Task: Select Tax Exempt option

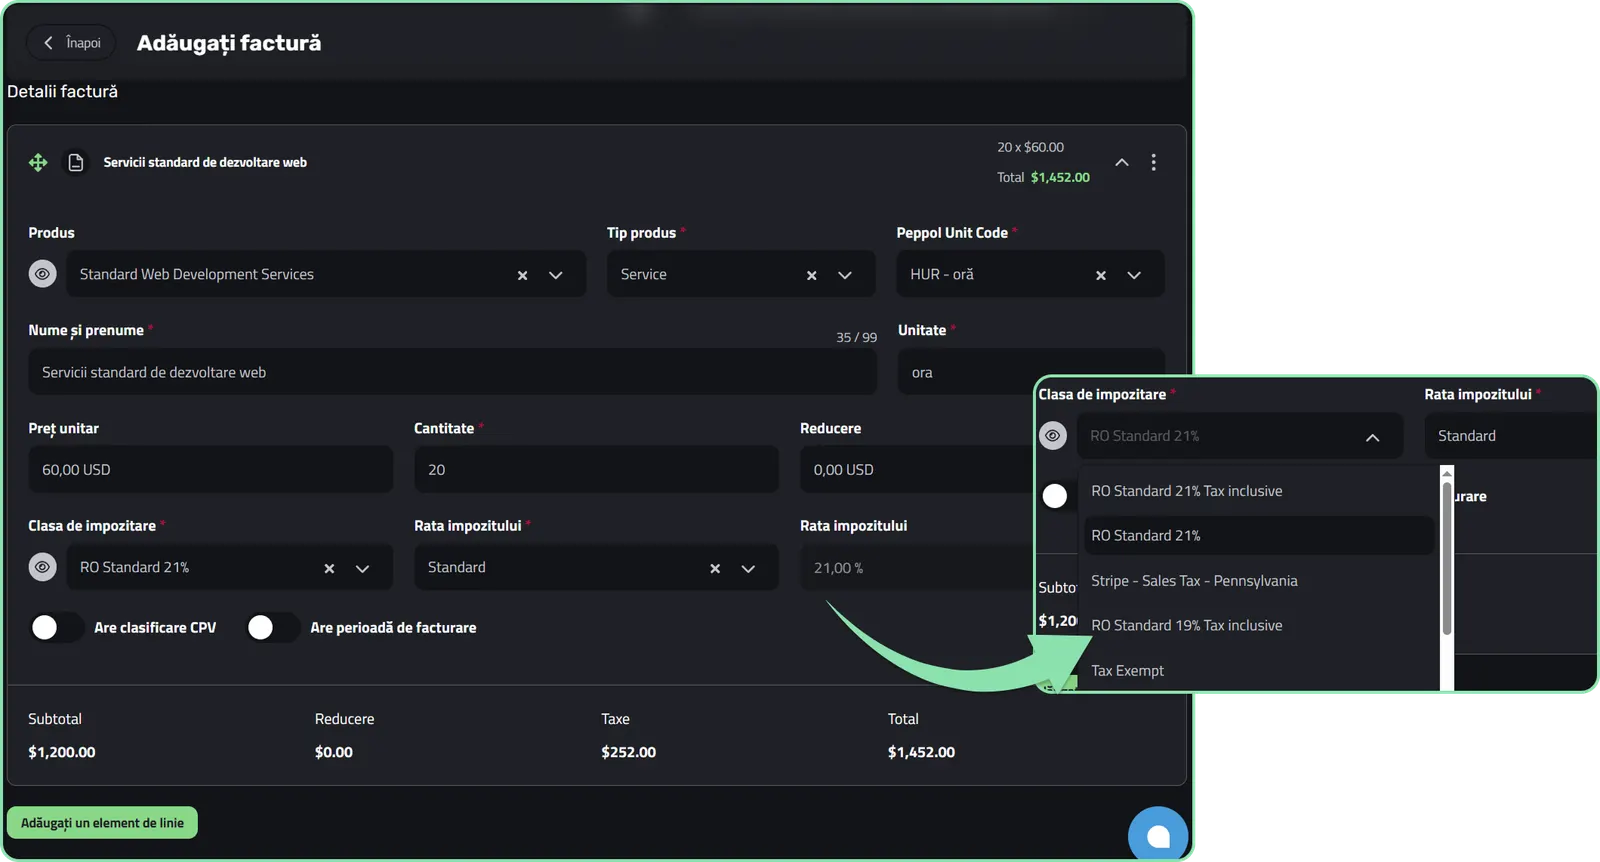Action: coord(1258,670)
